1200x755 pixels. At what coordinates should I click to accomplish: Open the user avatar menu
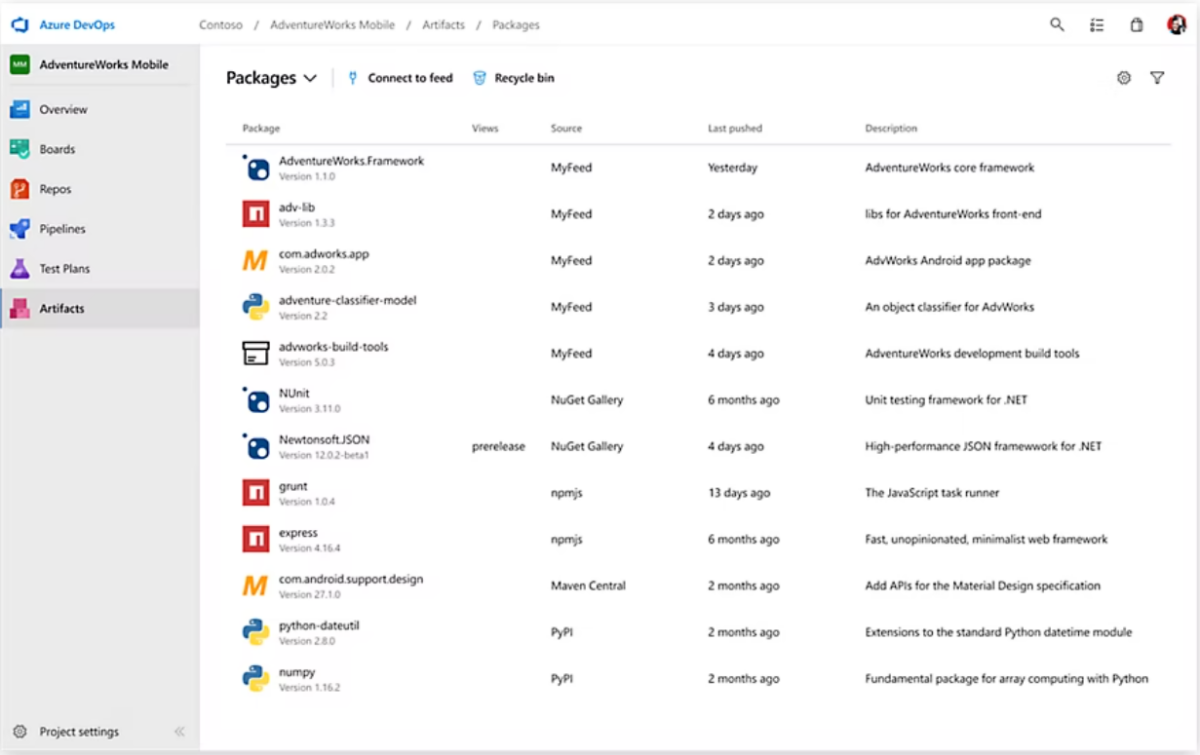click(x=1174, y=24)
